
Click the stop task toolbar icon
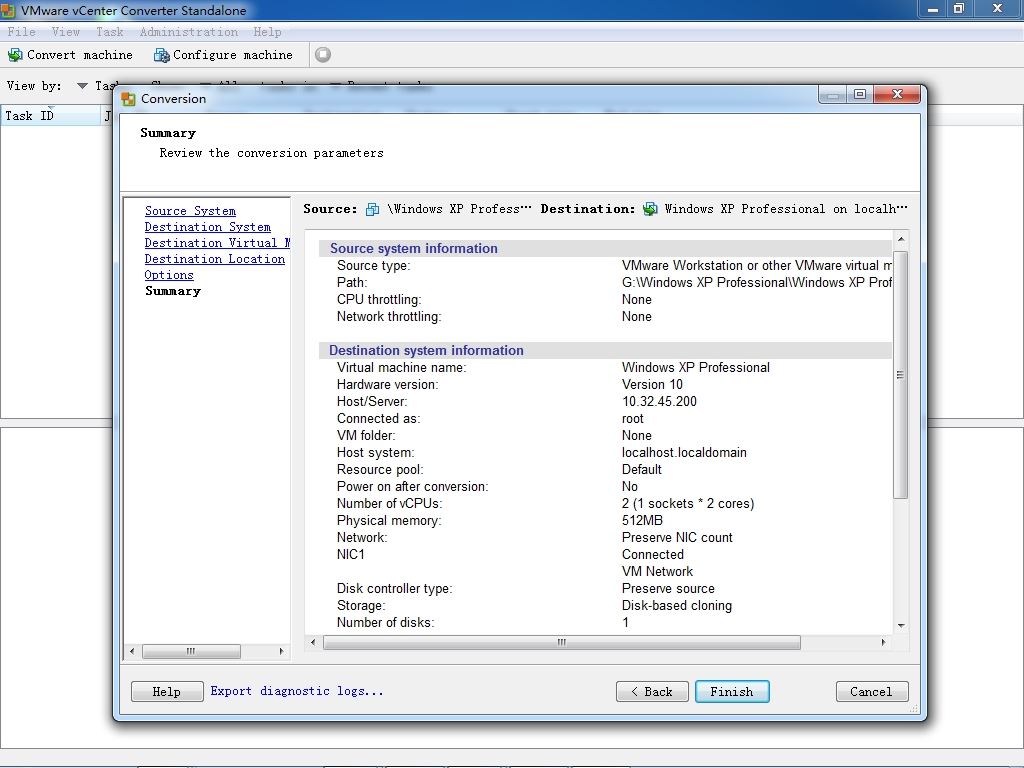tap(323, 55)
